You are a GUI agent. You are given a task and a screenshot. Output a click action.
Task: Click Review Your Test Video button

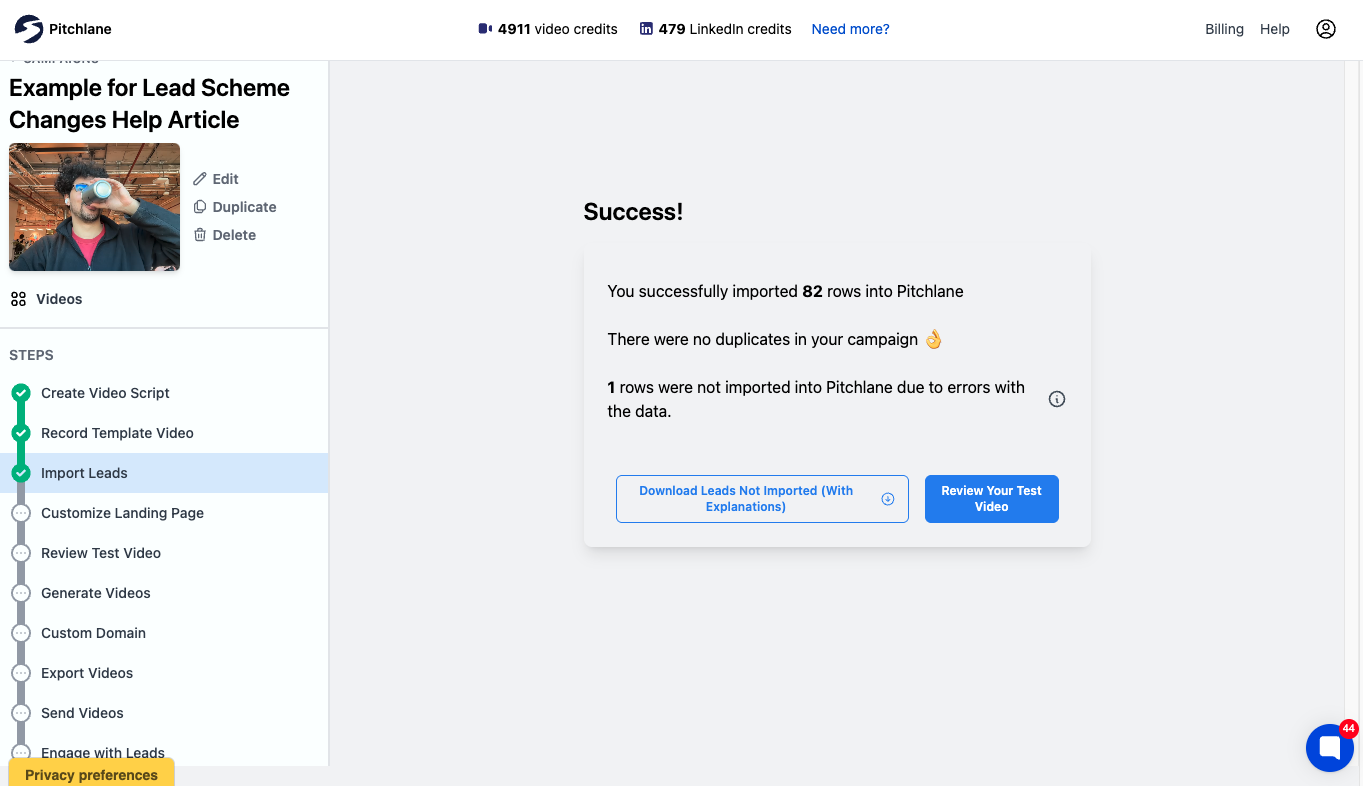(x=991, y=499)
